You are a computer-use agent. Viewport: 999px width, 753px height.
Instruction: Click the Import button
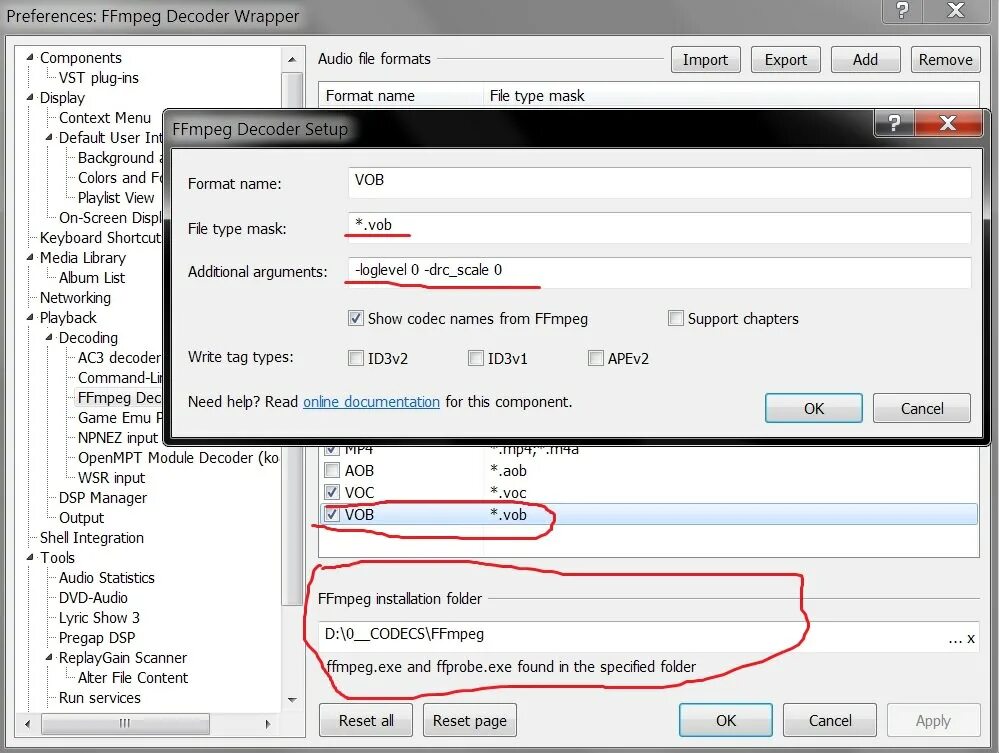tap(705, 60)
